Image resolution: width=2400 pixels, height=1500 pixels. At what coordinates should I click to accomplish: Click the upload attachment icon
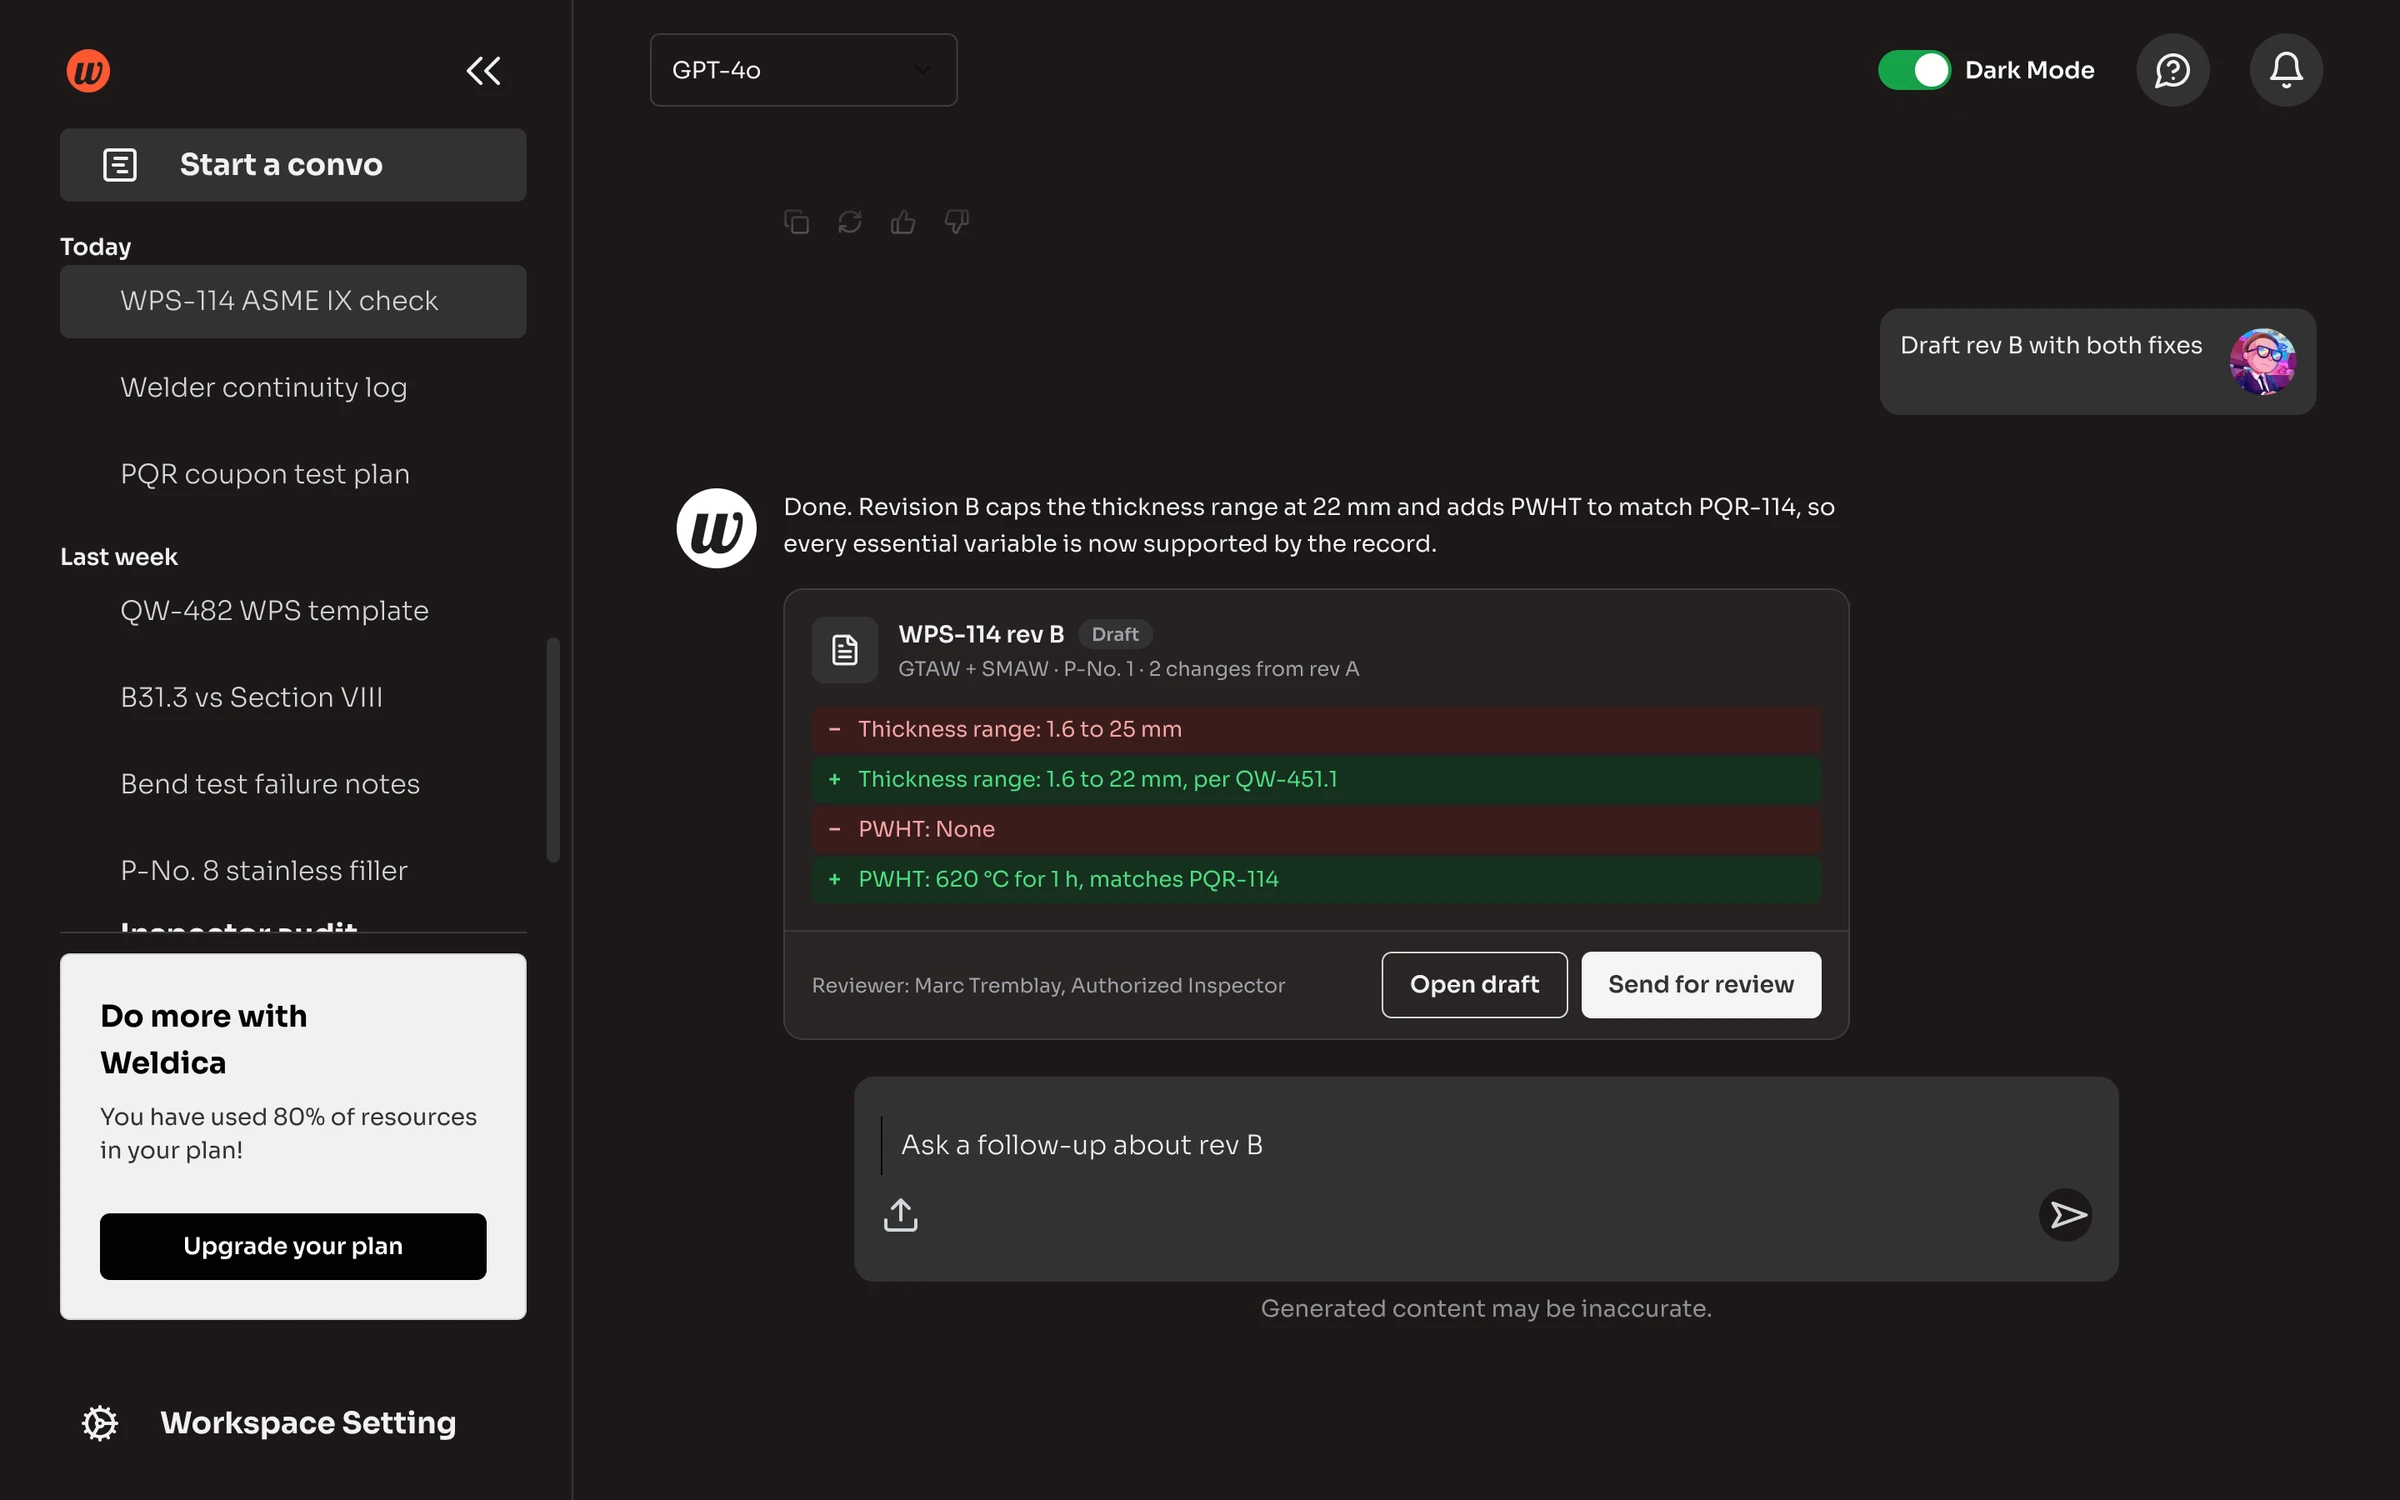tap(900, 1215)
